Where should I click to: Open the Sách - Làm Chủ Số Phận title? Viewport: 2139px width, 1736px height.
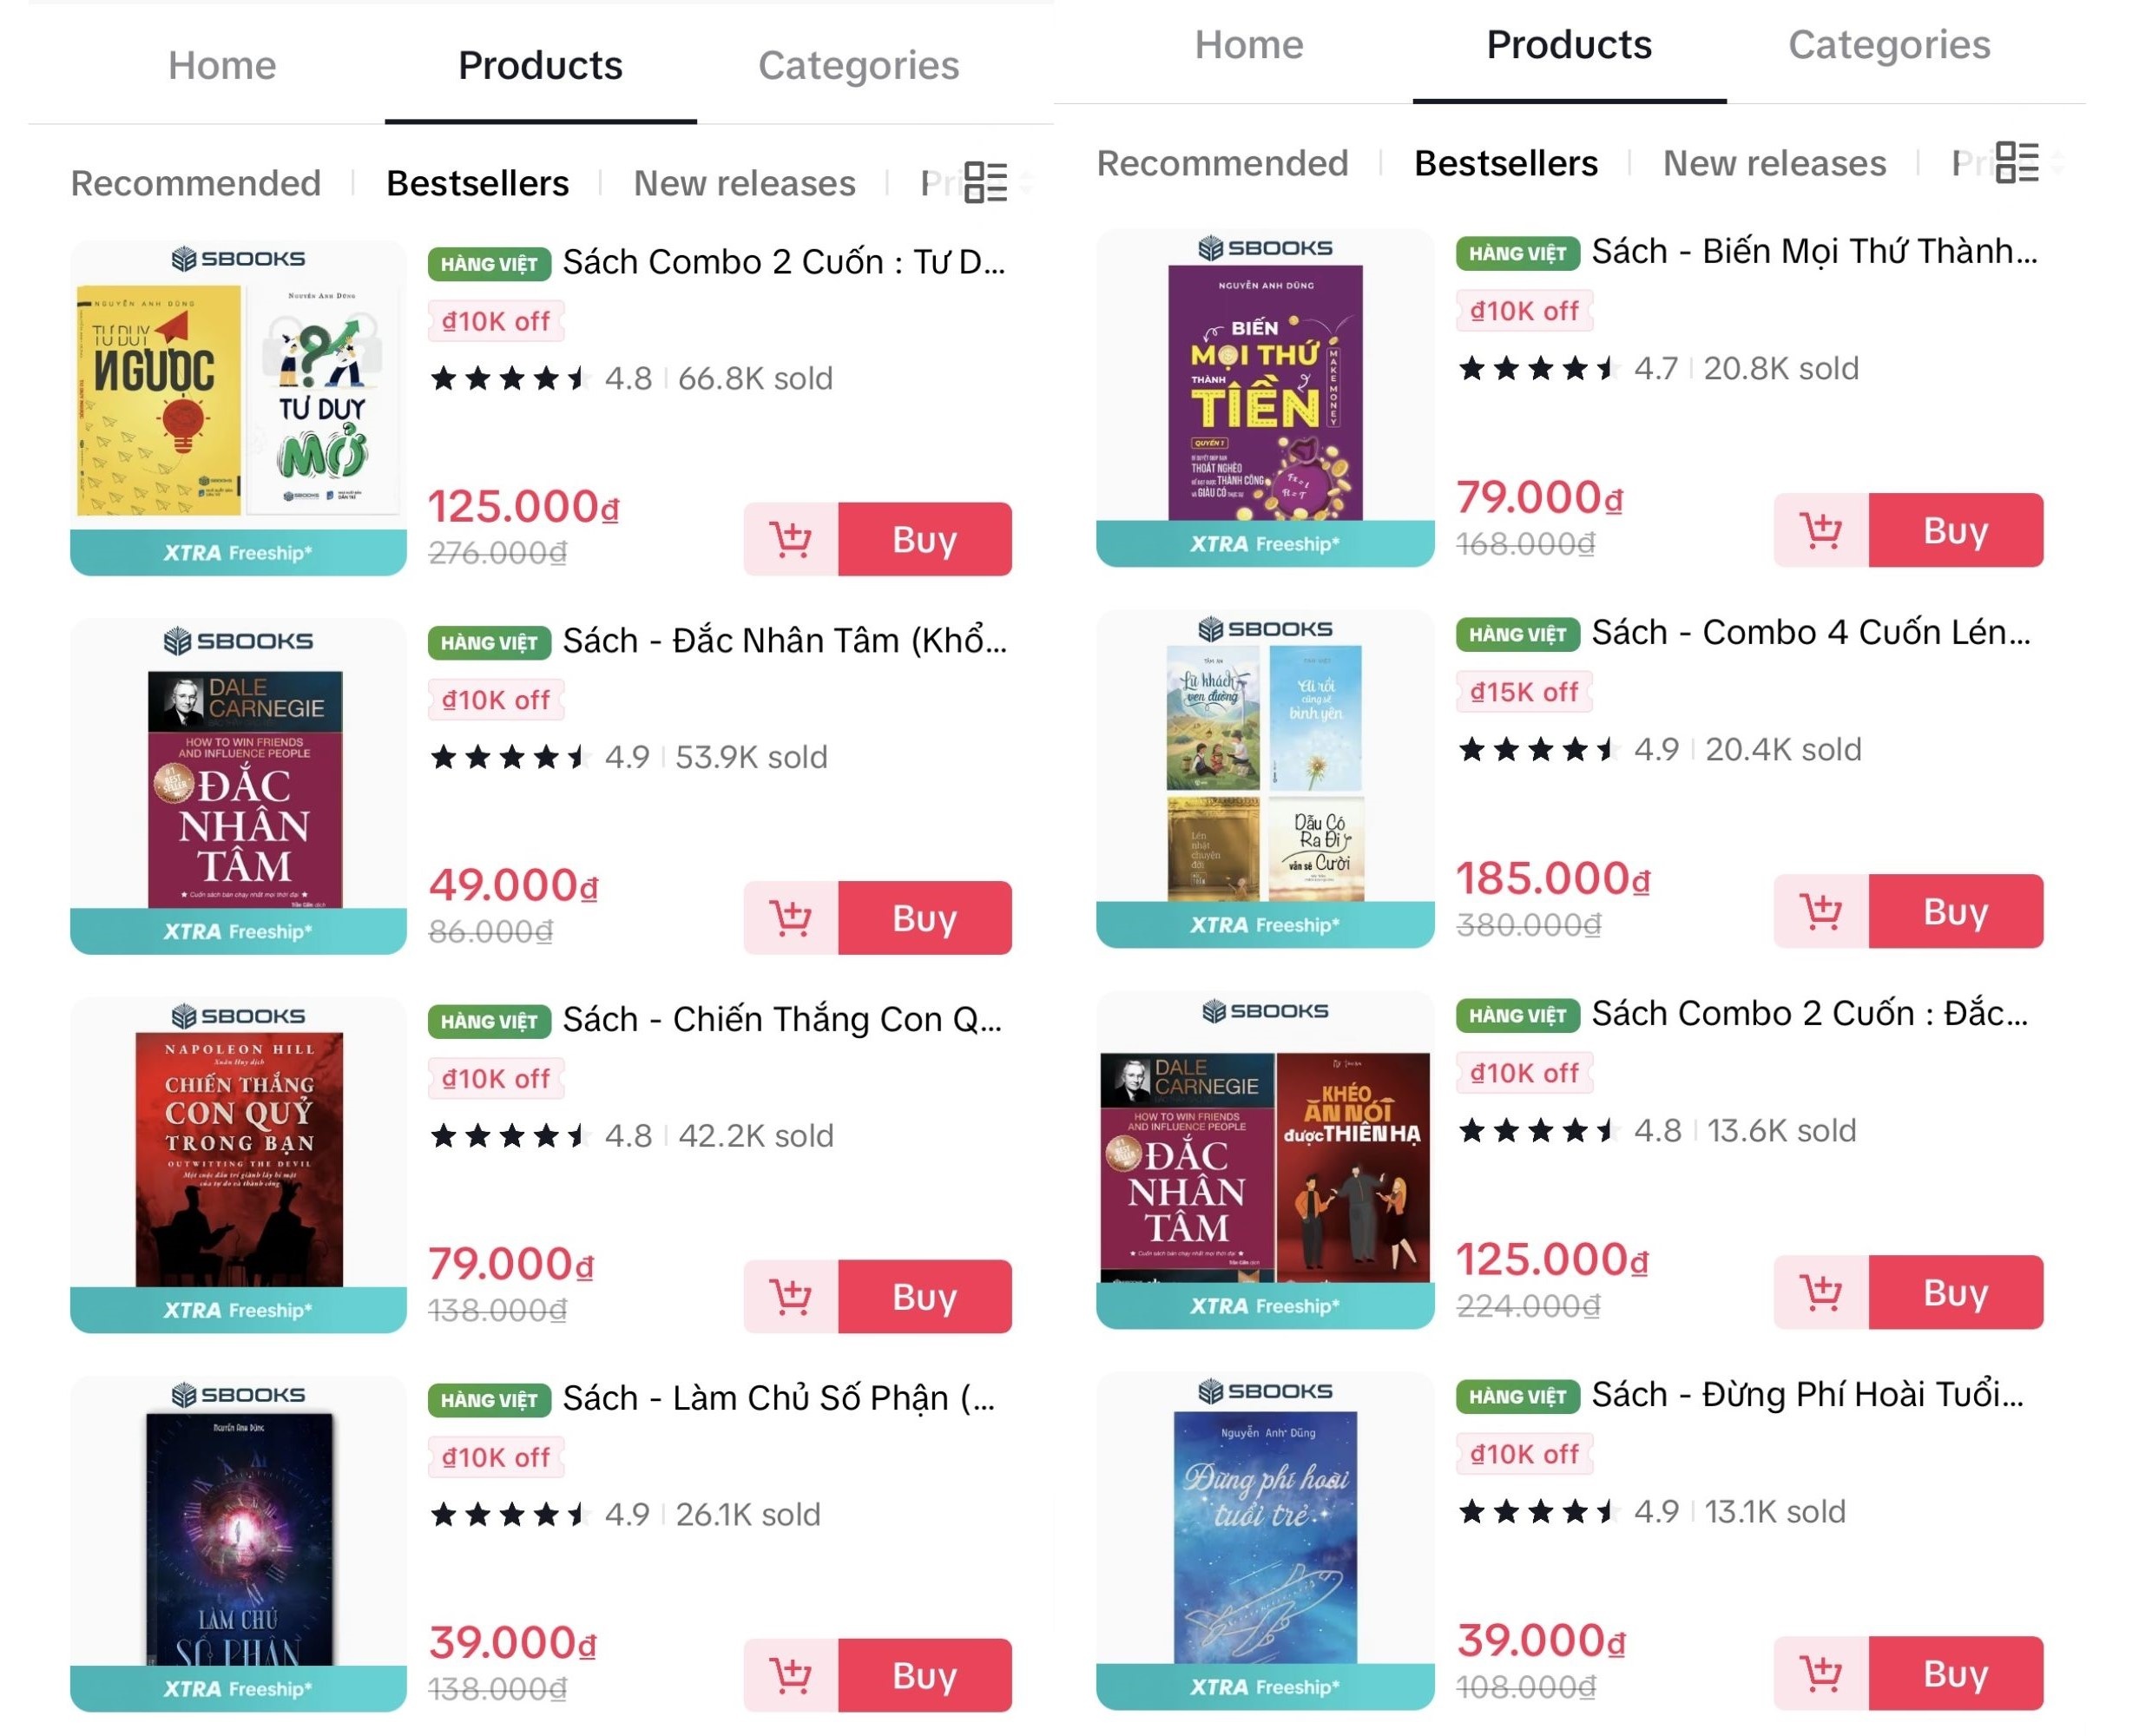click(x=778, y=1397)
